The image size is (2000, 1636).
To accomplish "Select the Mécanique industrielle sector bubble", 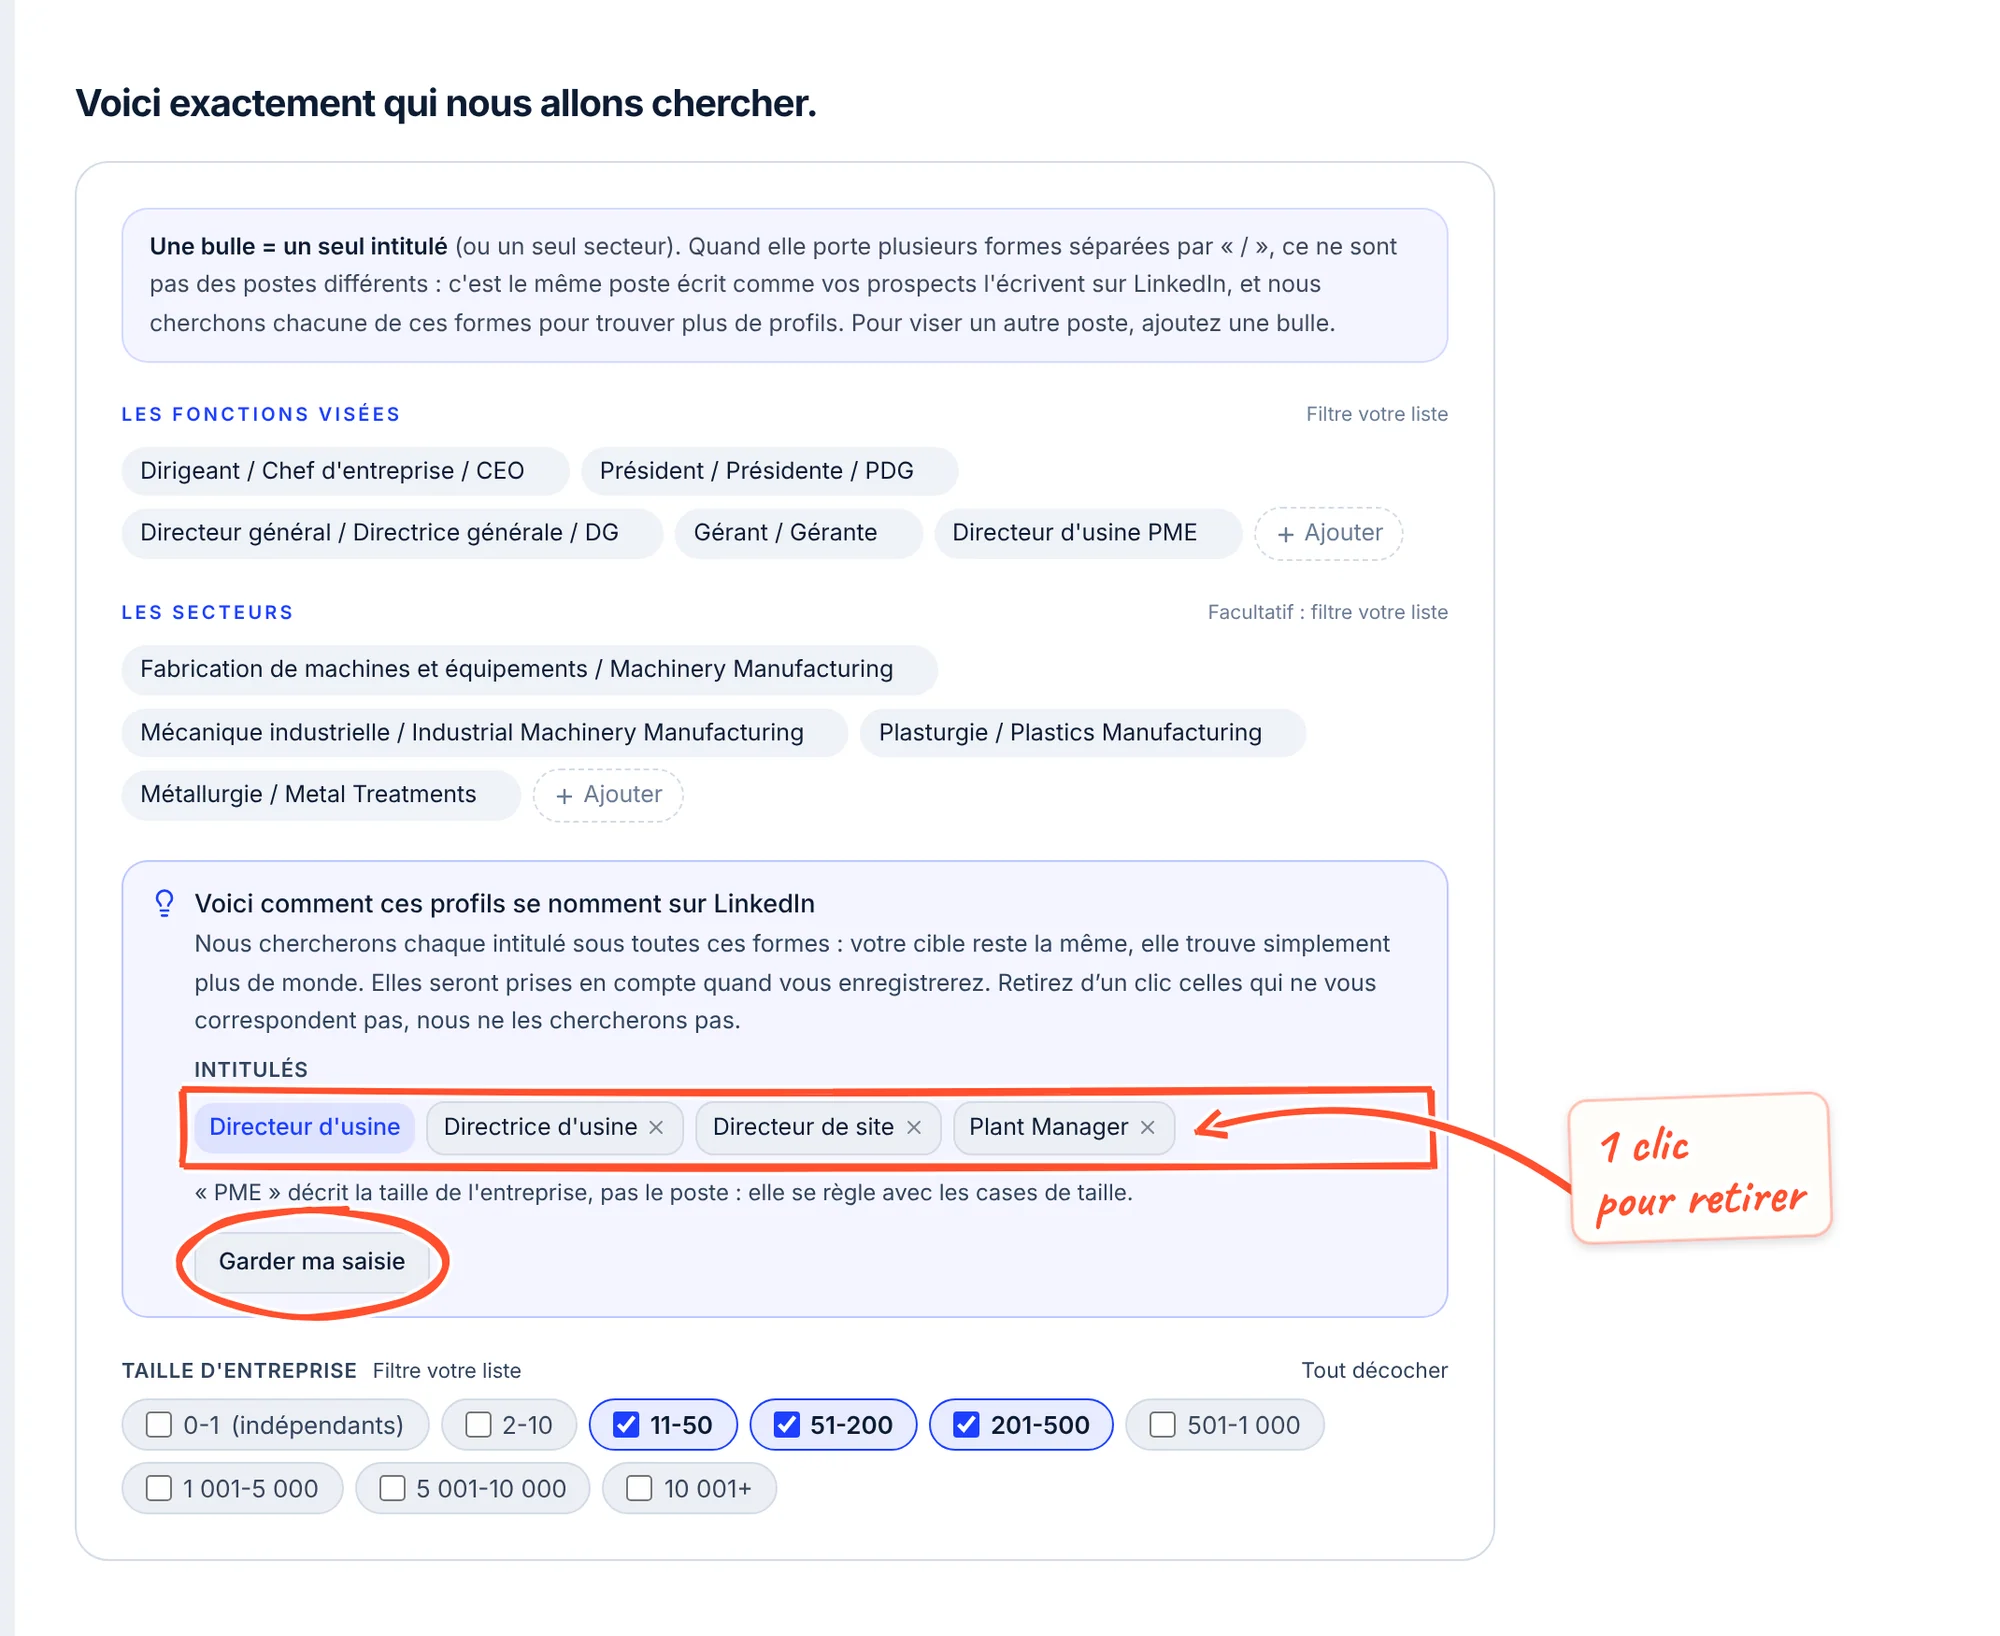I will (x=484, y=733).
